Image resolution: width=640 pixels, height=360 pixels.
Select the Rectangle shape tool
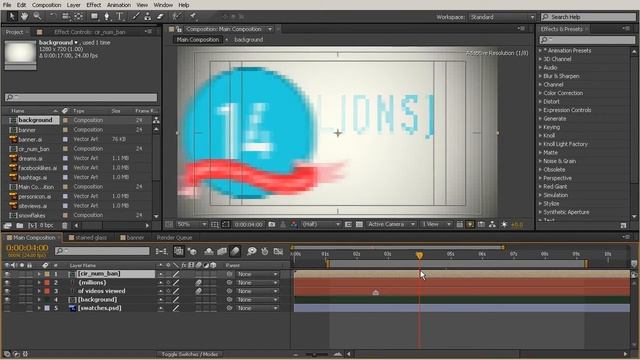(94, 16)
